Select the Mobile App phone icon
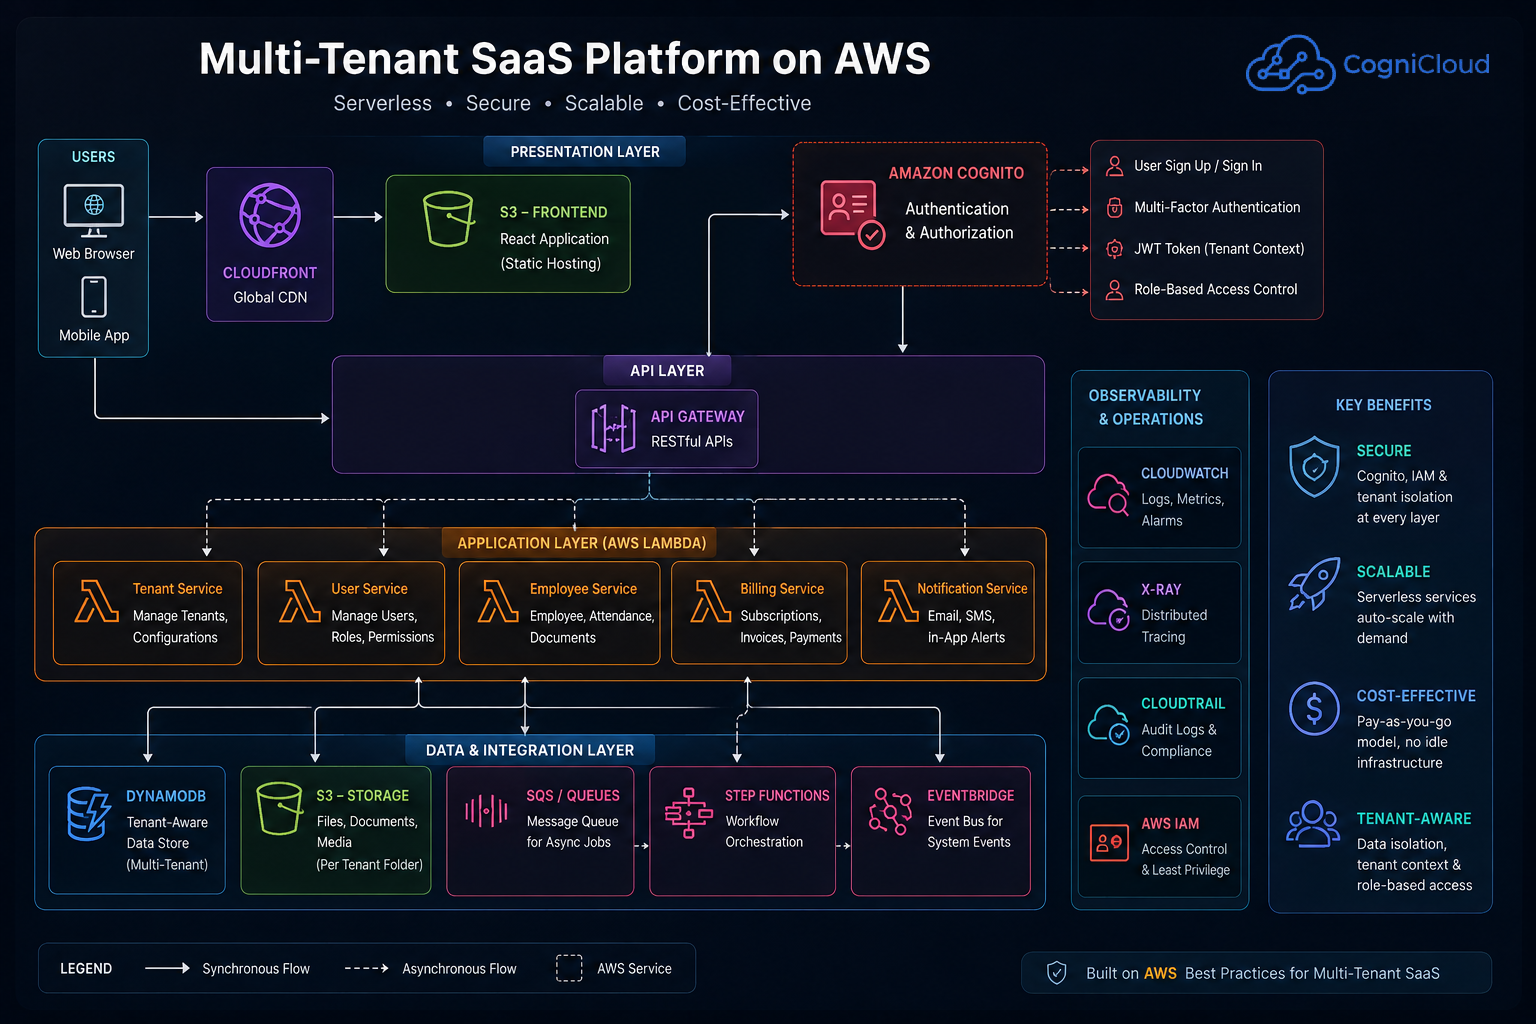Viewport: 1536px width, 1024px height. tap(94, 297)
